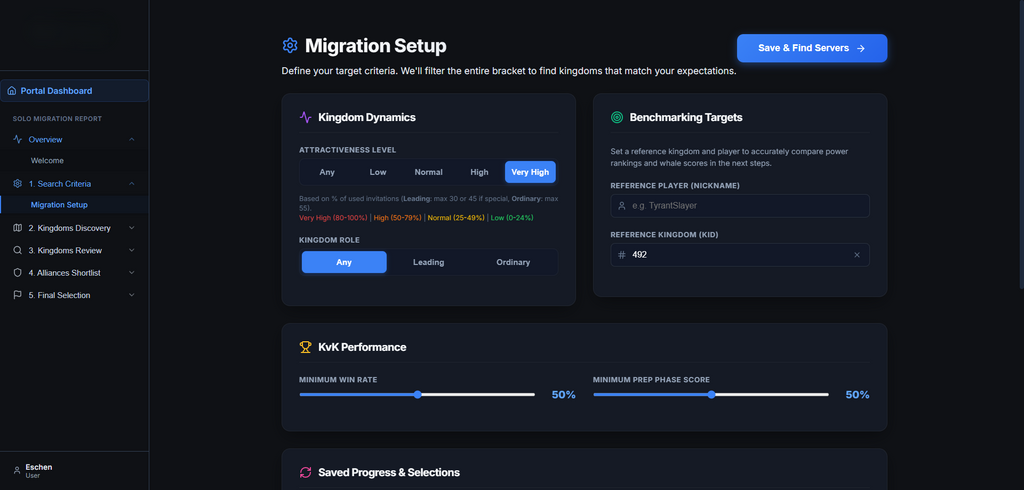This screenshot has width=1024, height=490.
Task: Click the Benchmarking Targets bullseye icon
Action: tap(616, 118)
